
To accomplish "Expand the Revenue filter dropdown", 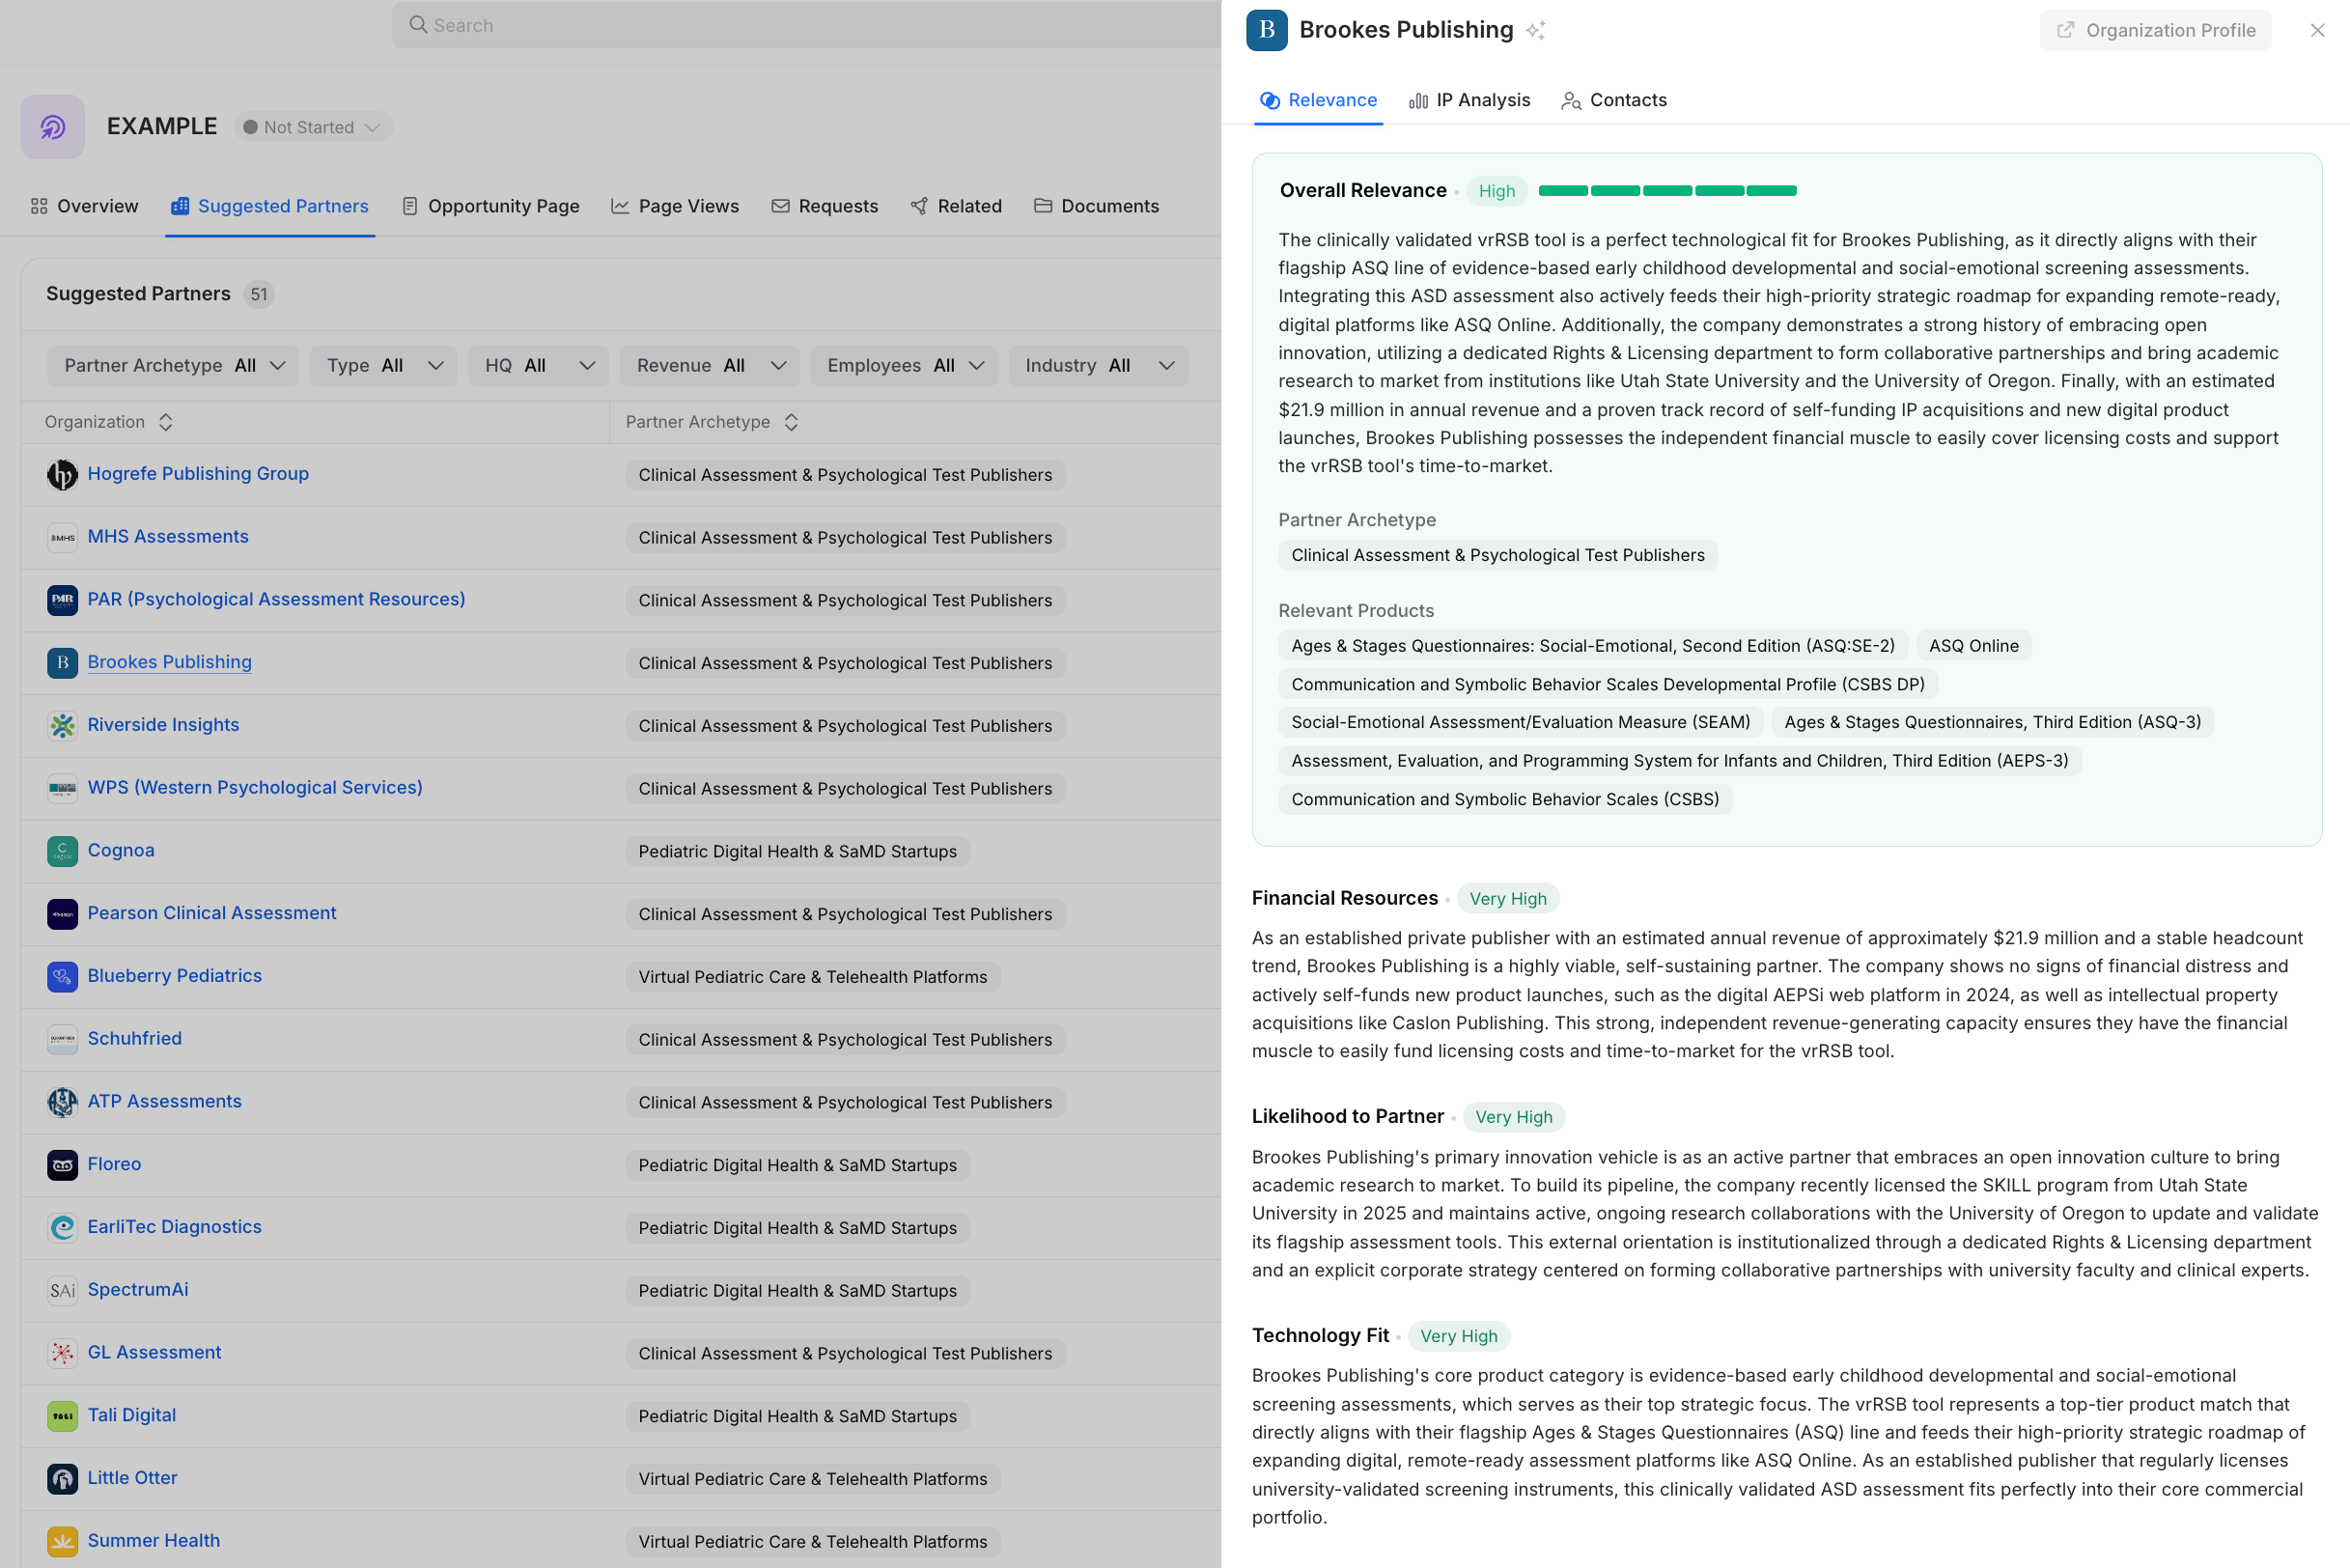I will click(x=710, y=365).
